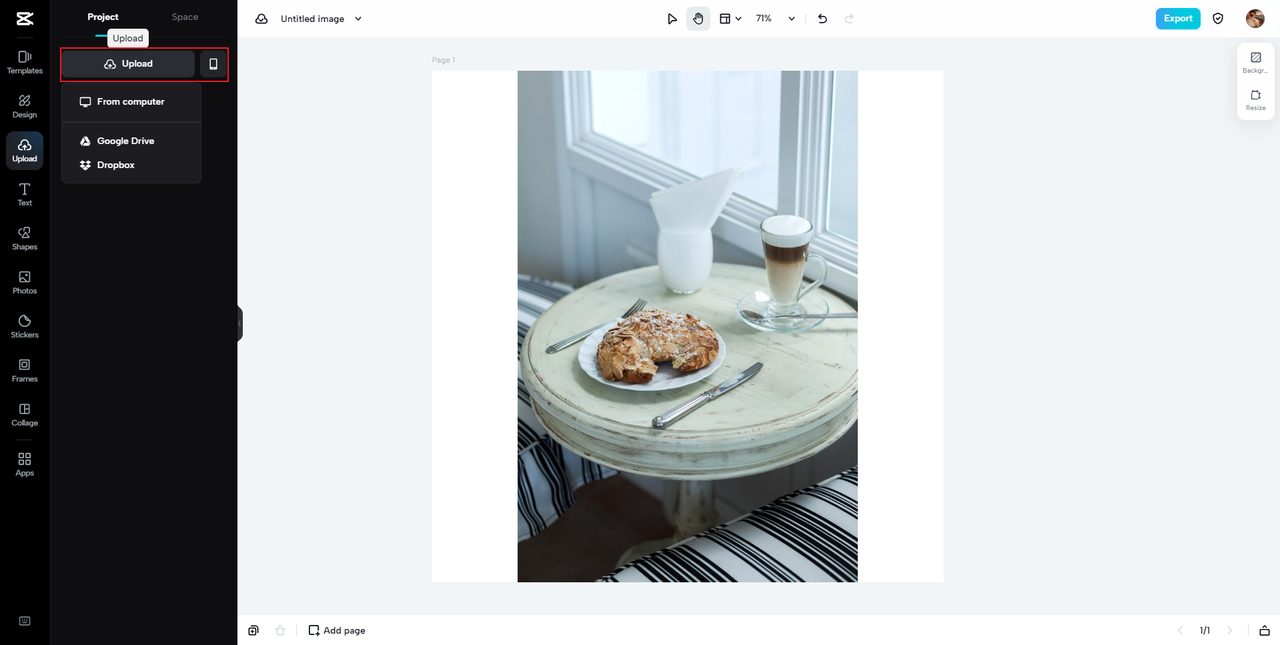The width and height of the screenshot is (1280, 645).
Task: Click the upload from phone icon
Action: click(213, 64)
